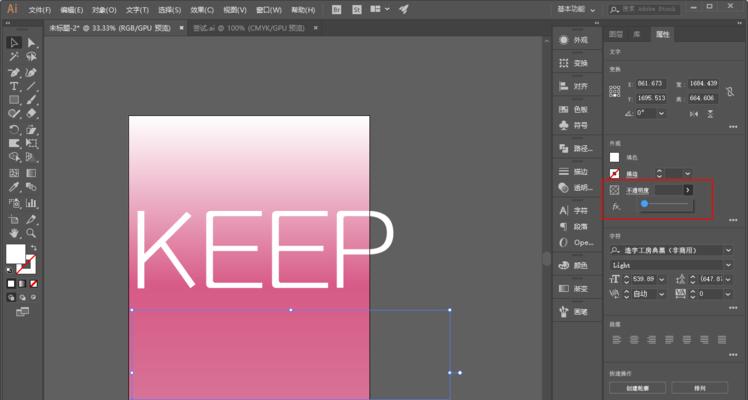Click the opacity slider handle

click(x=644, y=204)
